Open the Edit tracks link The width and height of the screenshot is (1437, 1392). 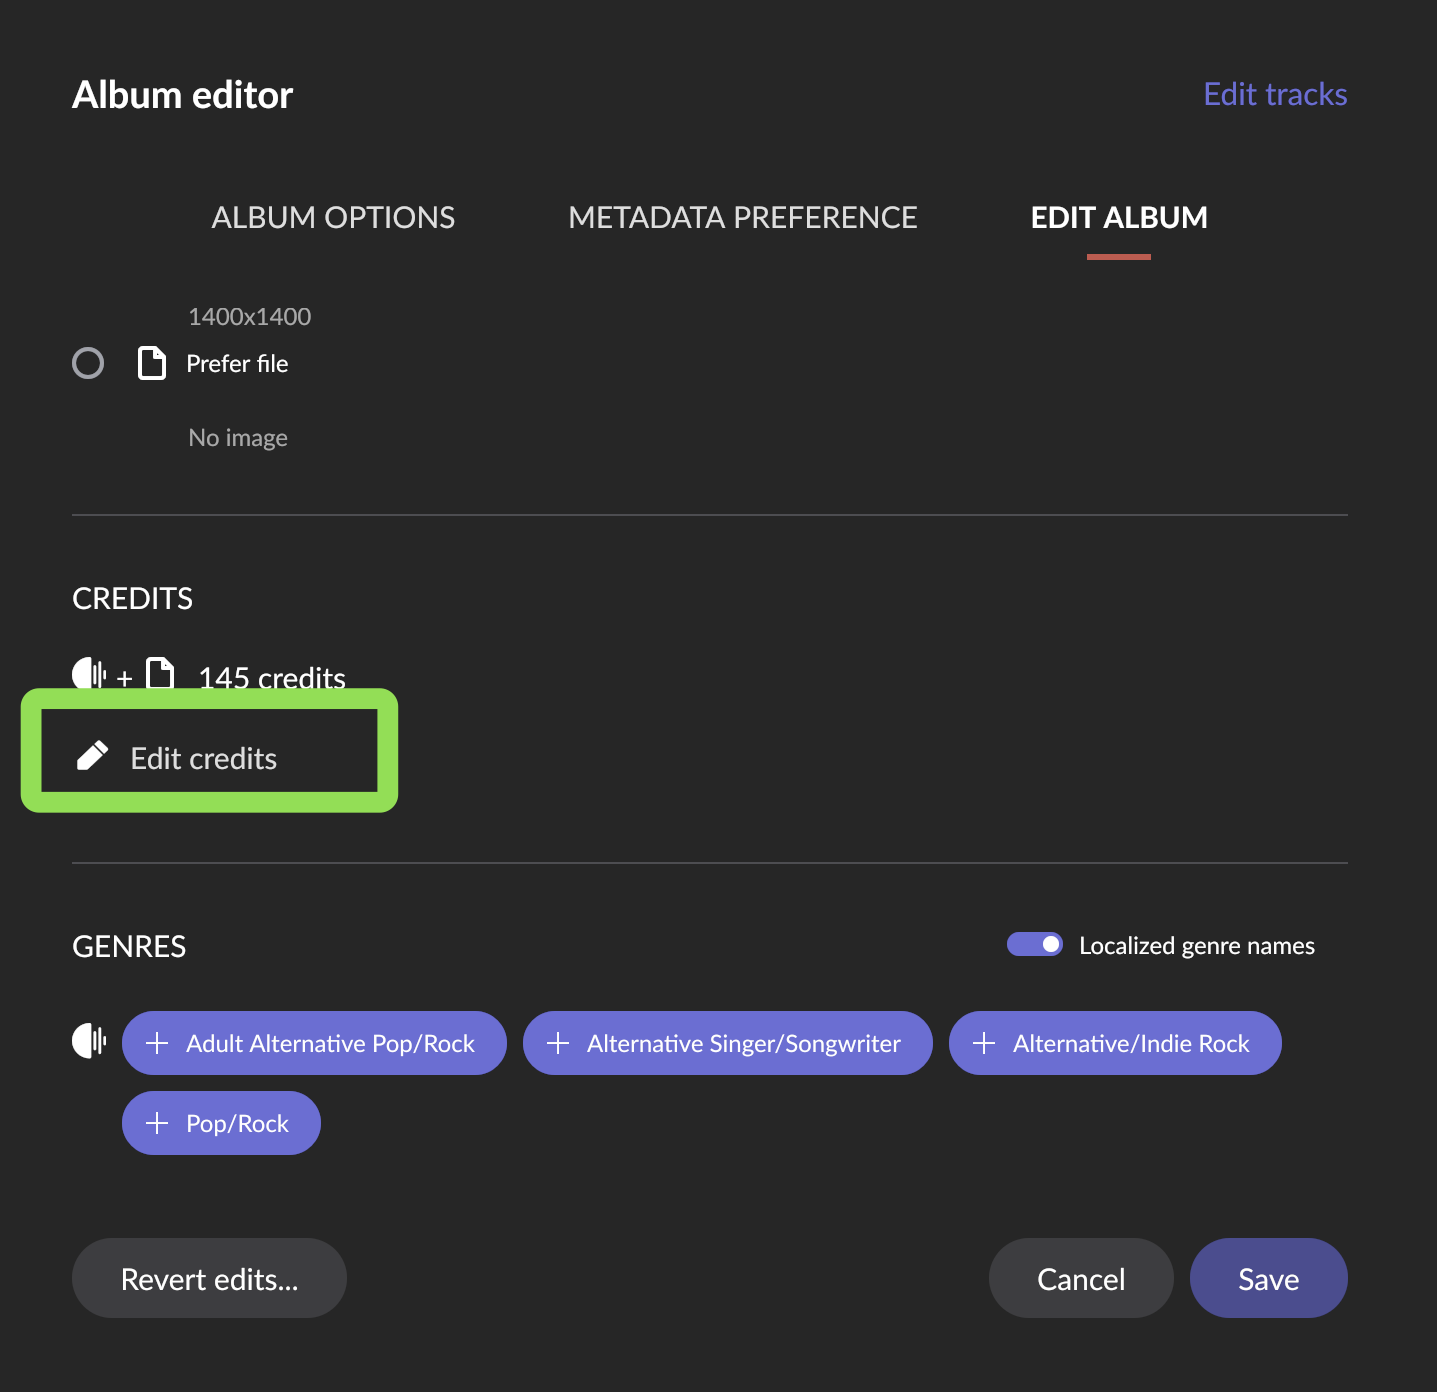tap(1275, 94)
